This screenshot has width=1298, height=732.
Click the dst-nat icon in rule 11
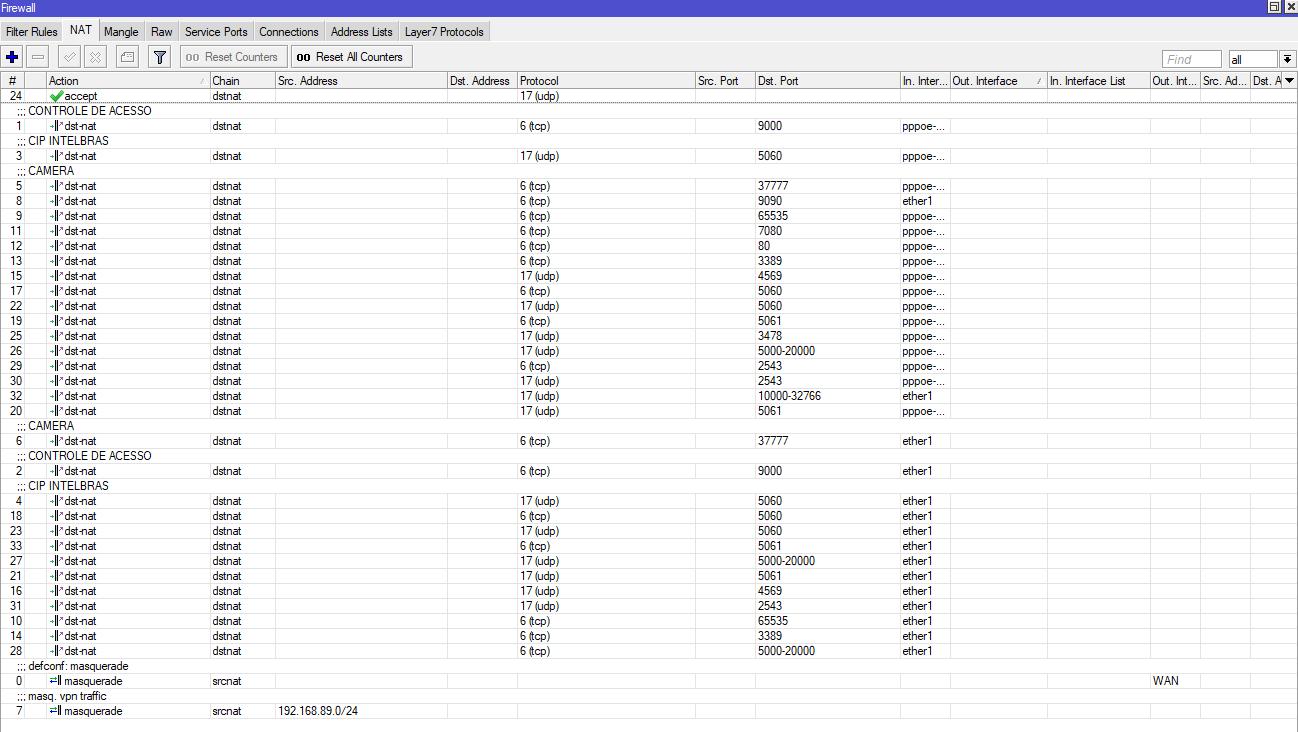[56, 231]
